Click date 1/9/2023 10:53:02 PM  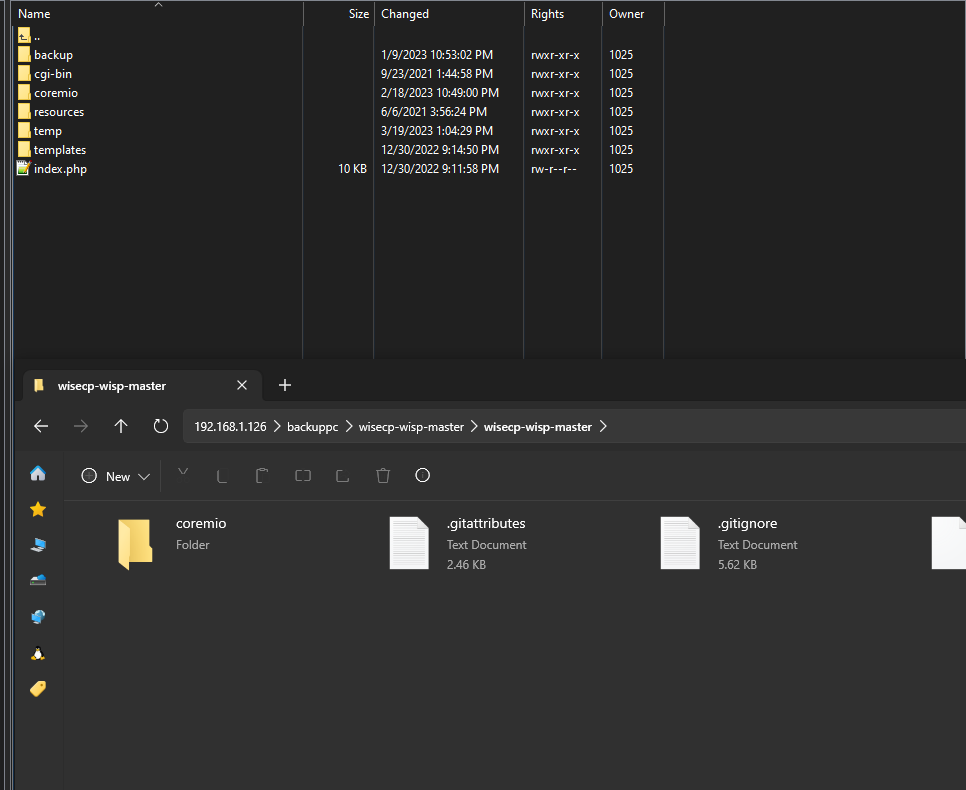(437, 55)
